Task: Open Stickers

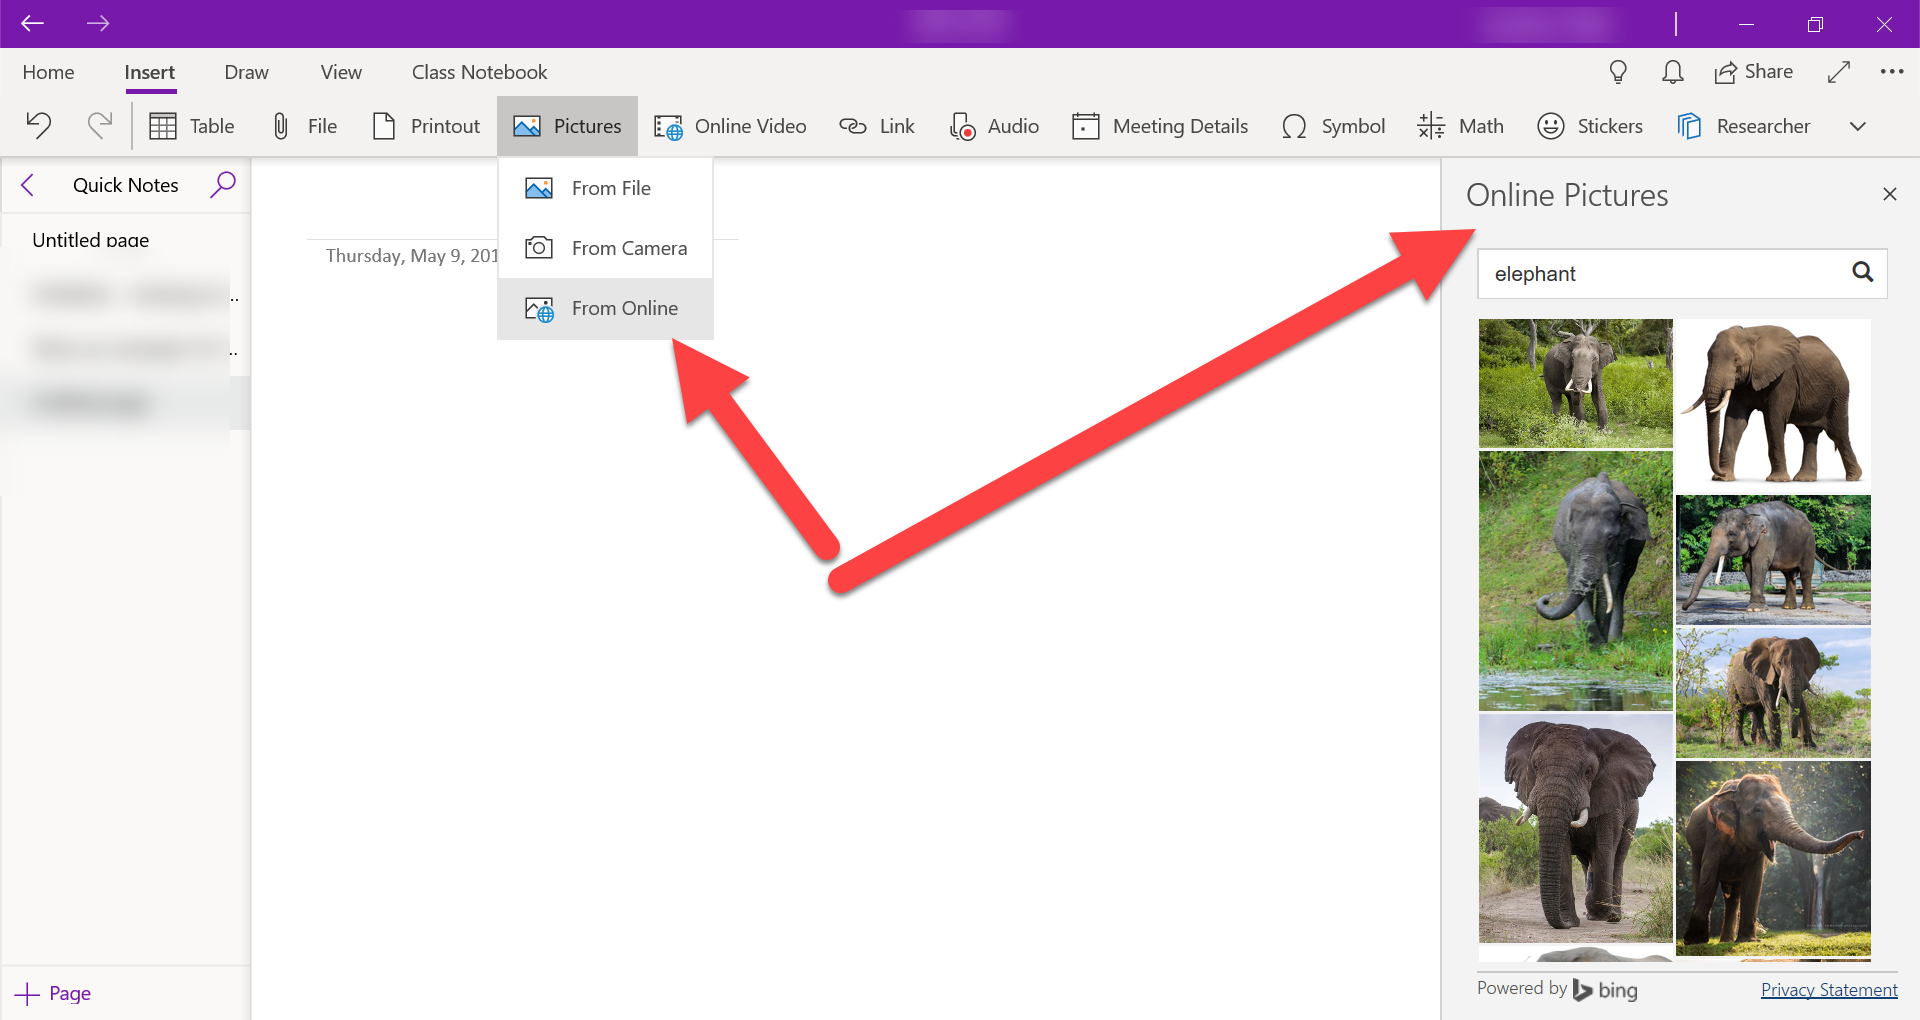Action: pyautogui.click(x=1590, y=126)
